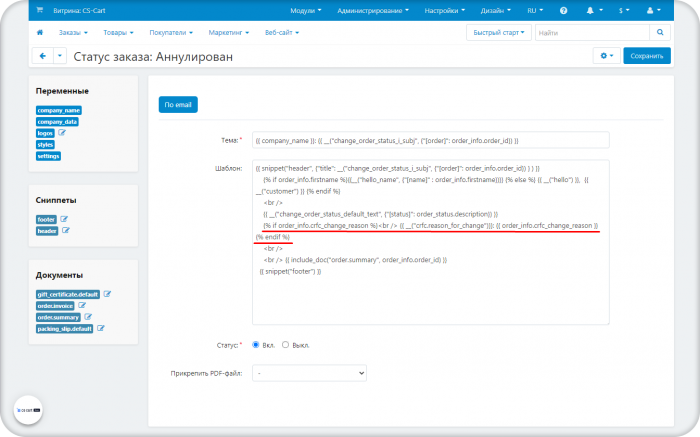Insert the styles variable
Image resolution: width=700 pixels, height=437 pixels.
pos(45,145)
